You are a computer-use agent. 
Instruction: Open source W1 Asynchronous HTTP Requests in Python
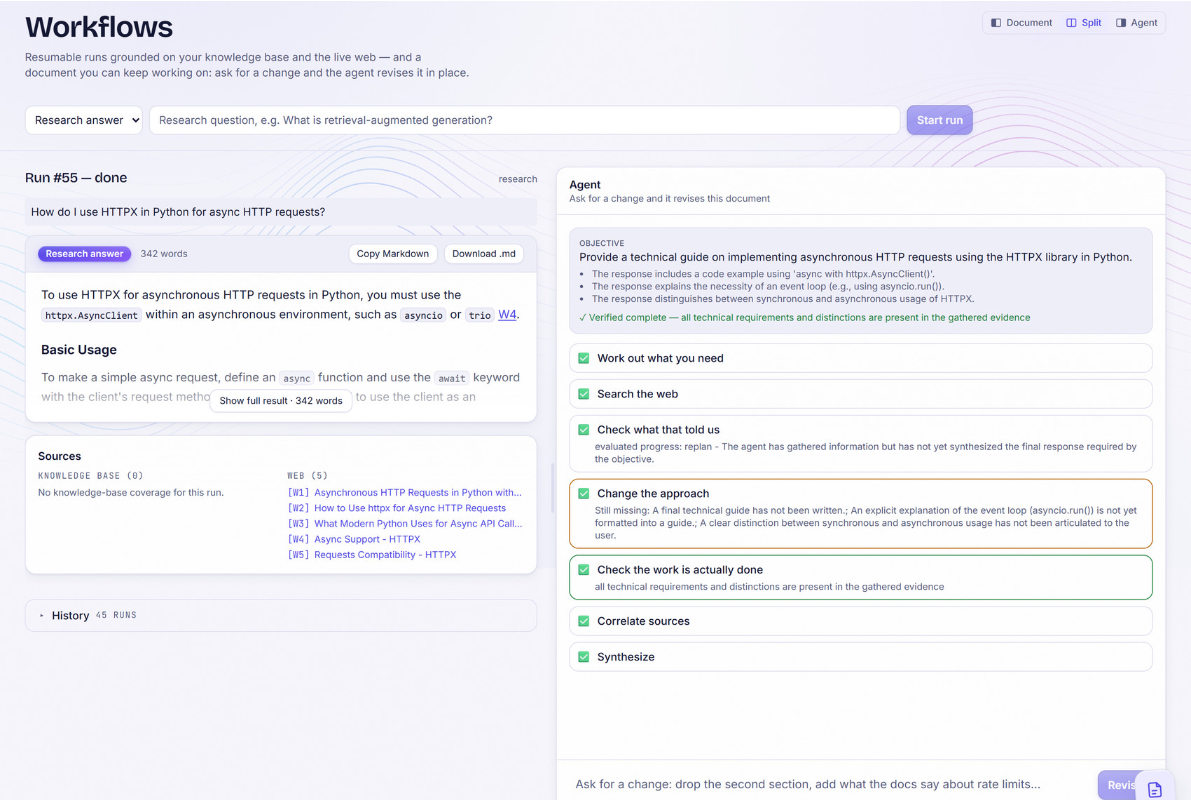tap(405, 492)
